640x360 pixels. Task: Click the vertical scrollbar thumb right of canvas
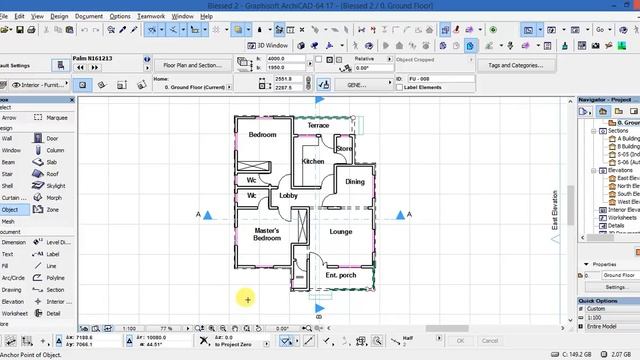click(570, 205)
